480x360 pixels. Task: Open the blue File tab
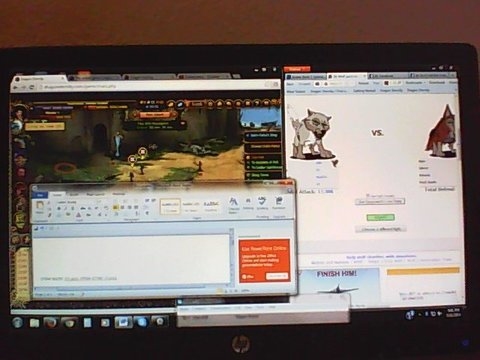click(40, 195)
